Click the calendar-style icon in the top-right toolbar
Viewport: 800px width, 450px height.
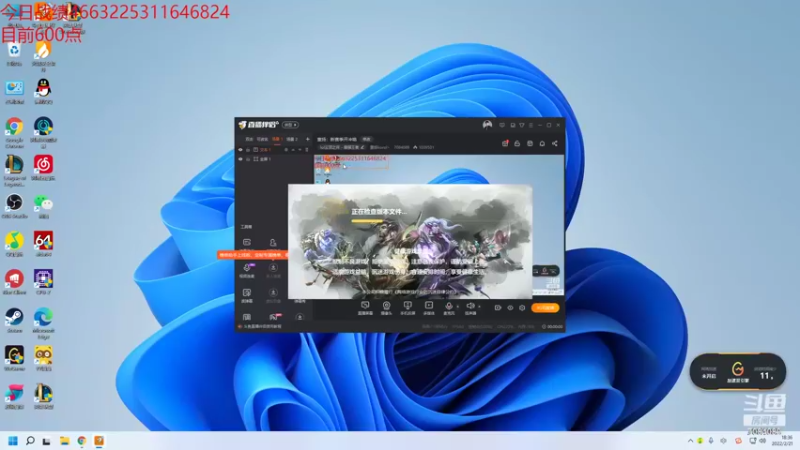[530, 143]
